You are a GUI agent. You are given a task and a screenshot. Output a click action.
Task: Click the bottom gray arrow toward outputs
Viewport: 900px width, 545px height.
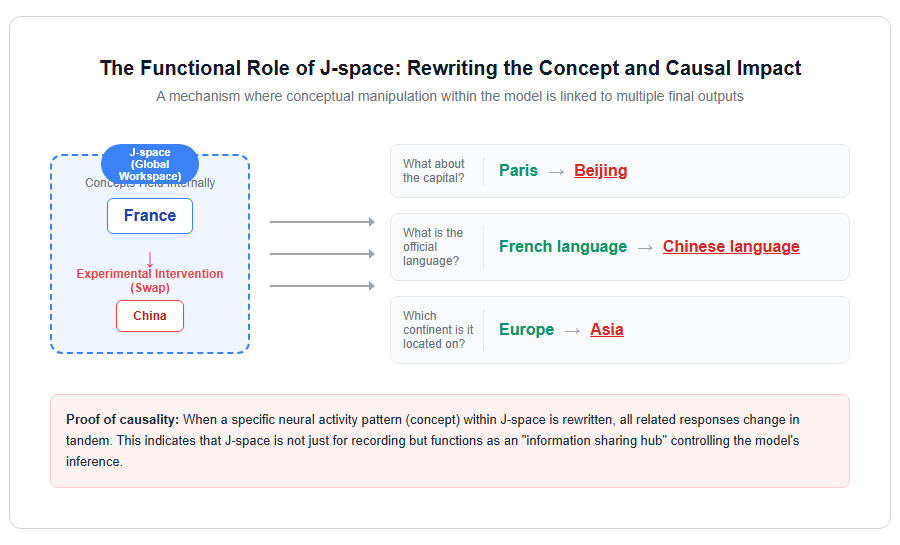[x=322, y=286]
